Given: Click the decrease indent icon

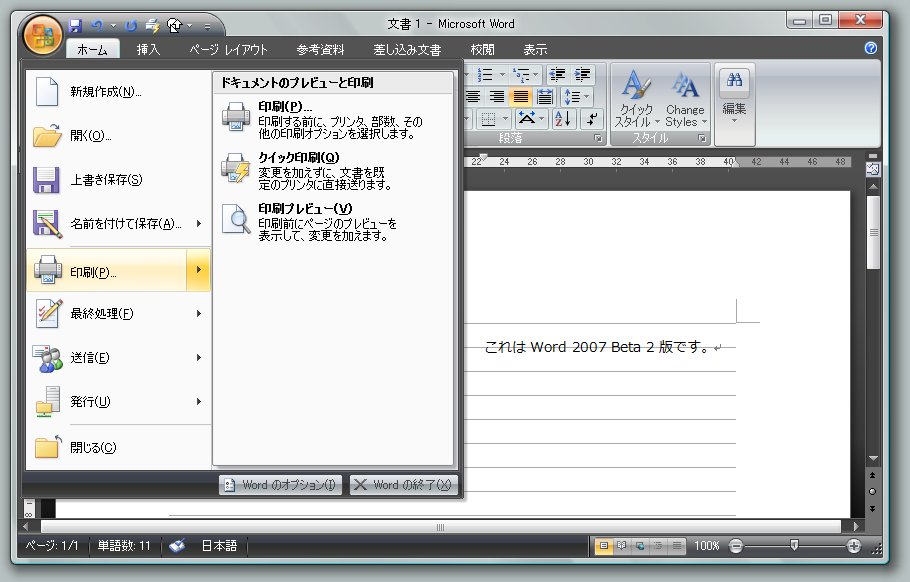Looking at the screenshot, I should tap(557, 75).
